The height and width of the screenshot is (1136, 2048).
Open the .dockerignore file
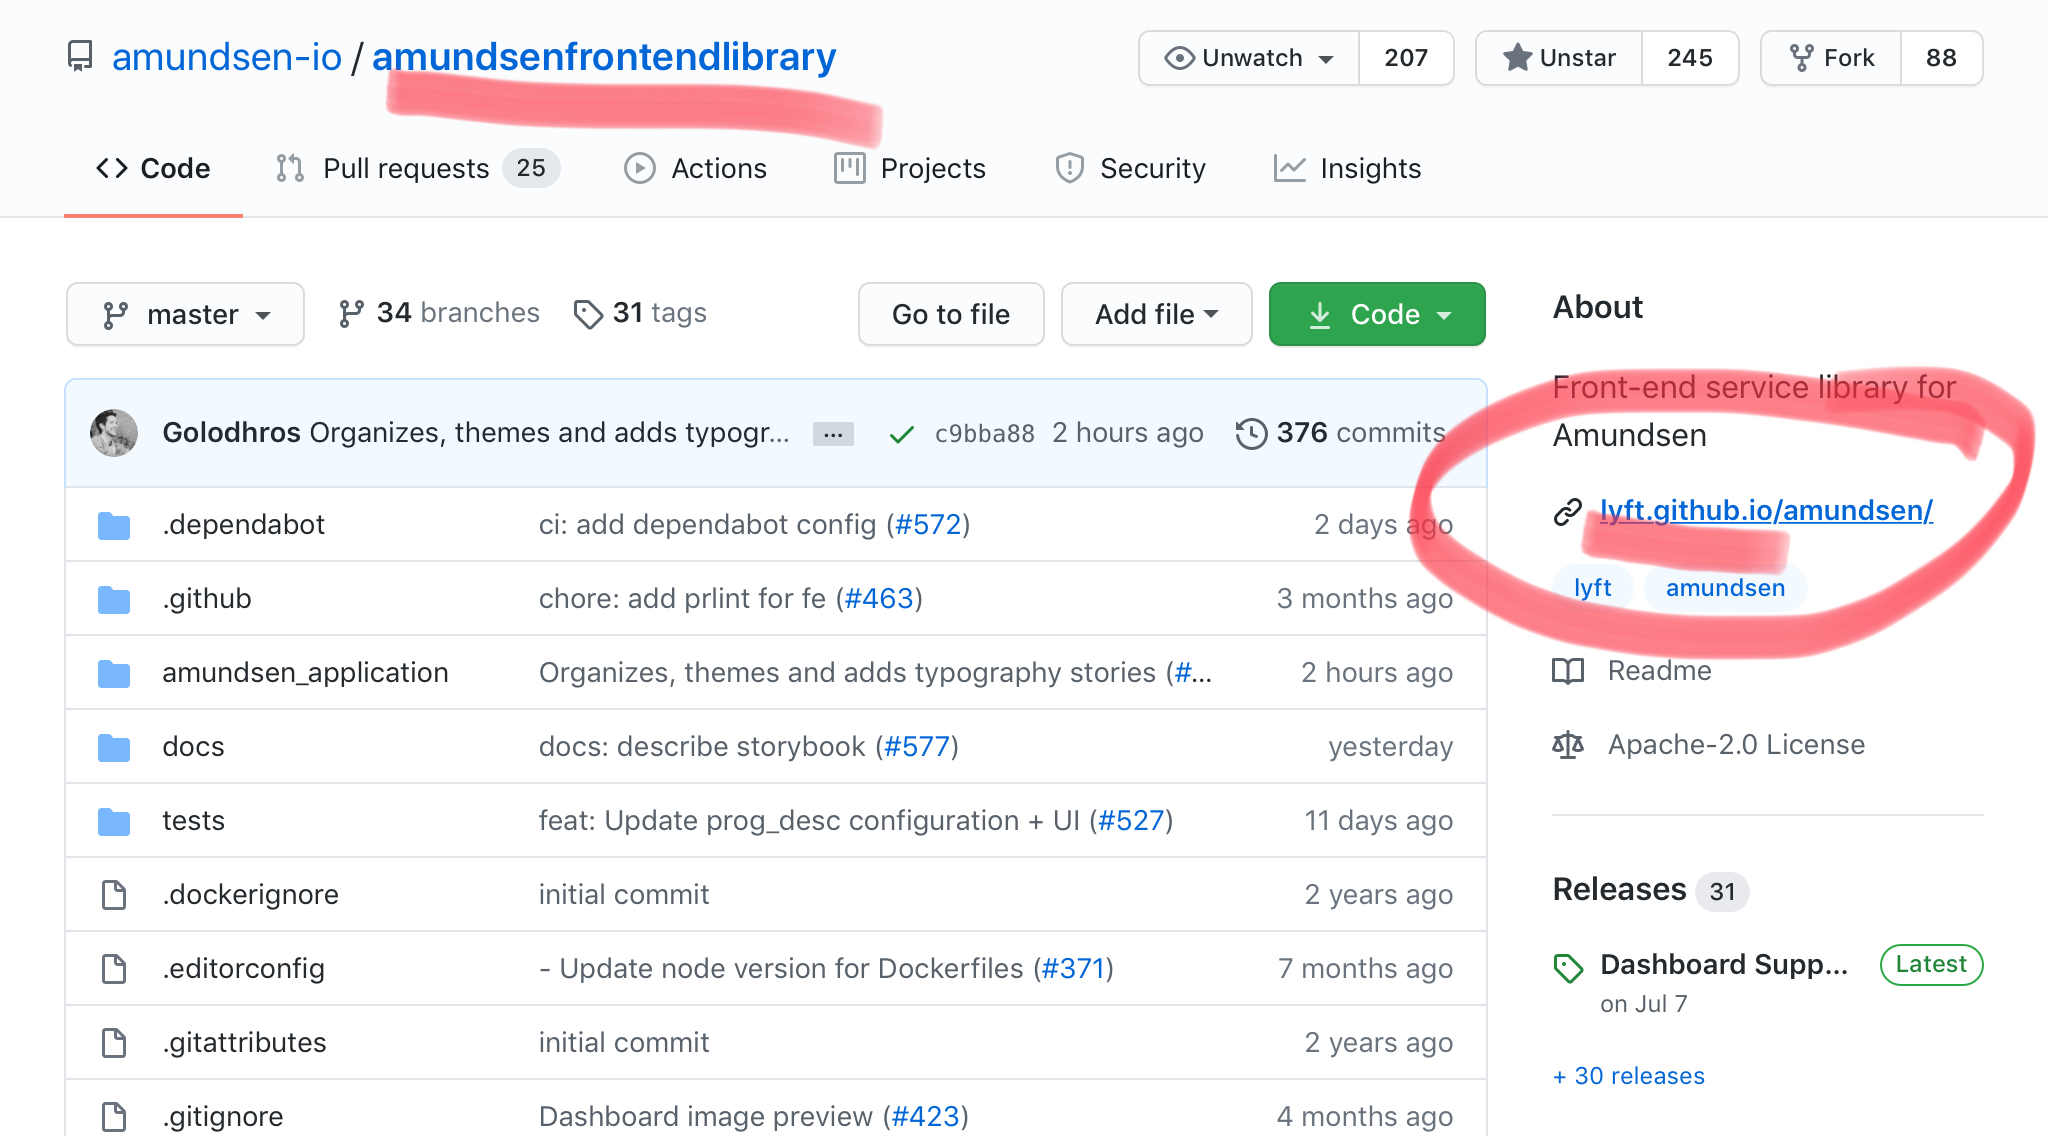point(250,894)
